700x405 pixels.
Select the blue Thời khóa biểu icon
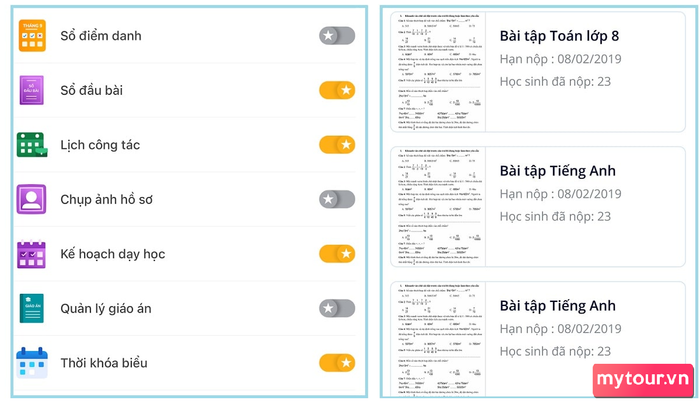click(32, 362)
